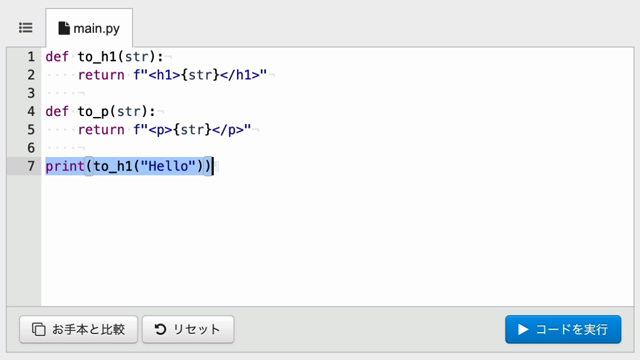Click line number 1 in gutter

pyautogui.click(x=31, y=57)
